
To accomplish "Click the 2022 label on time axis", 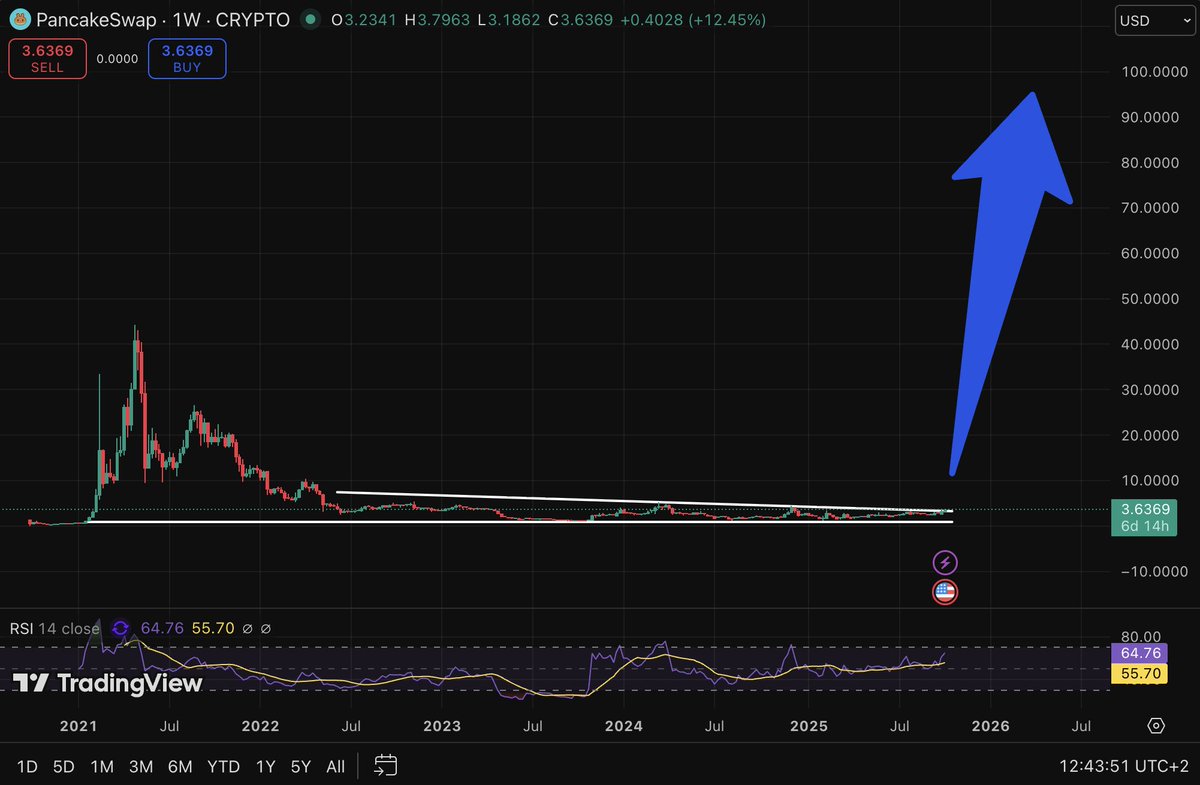I will 260,725.
